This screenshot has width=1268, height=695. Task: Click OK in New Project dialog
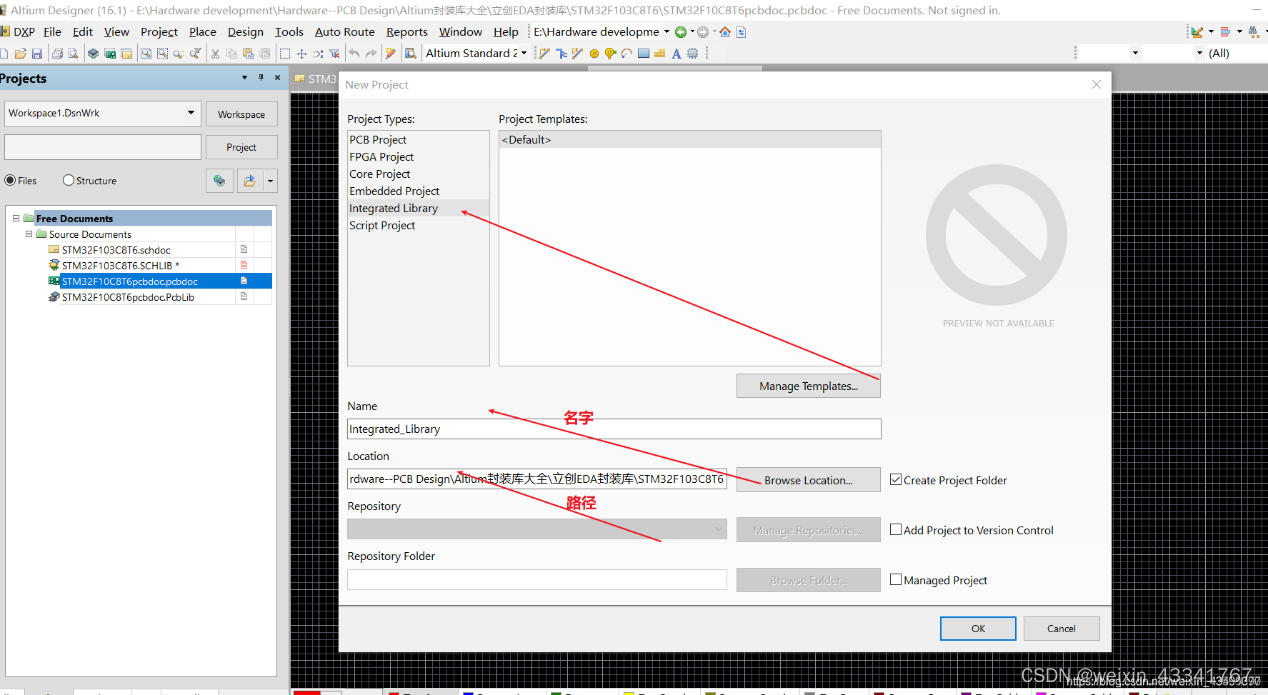click(978, 628)
